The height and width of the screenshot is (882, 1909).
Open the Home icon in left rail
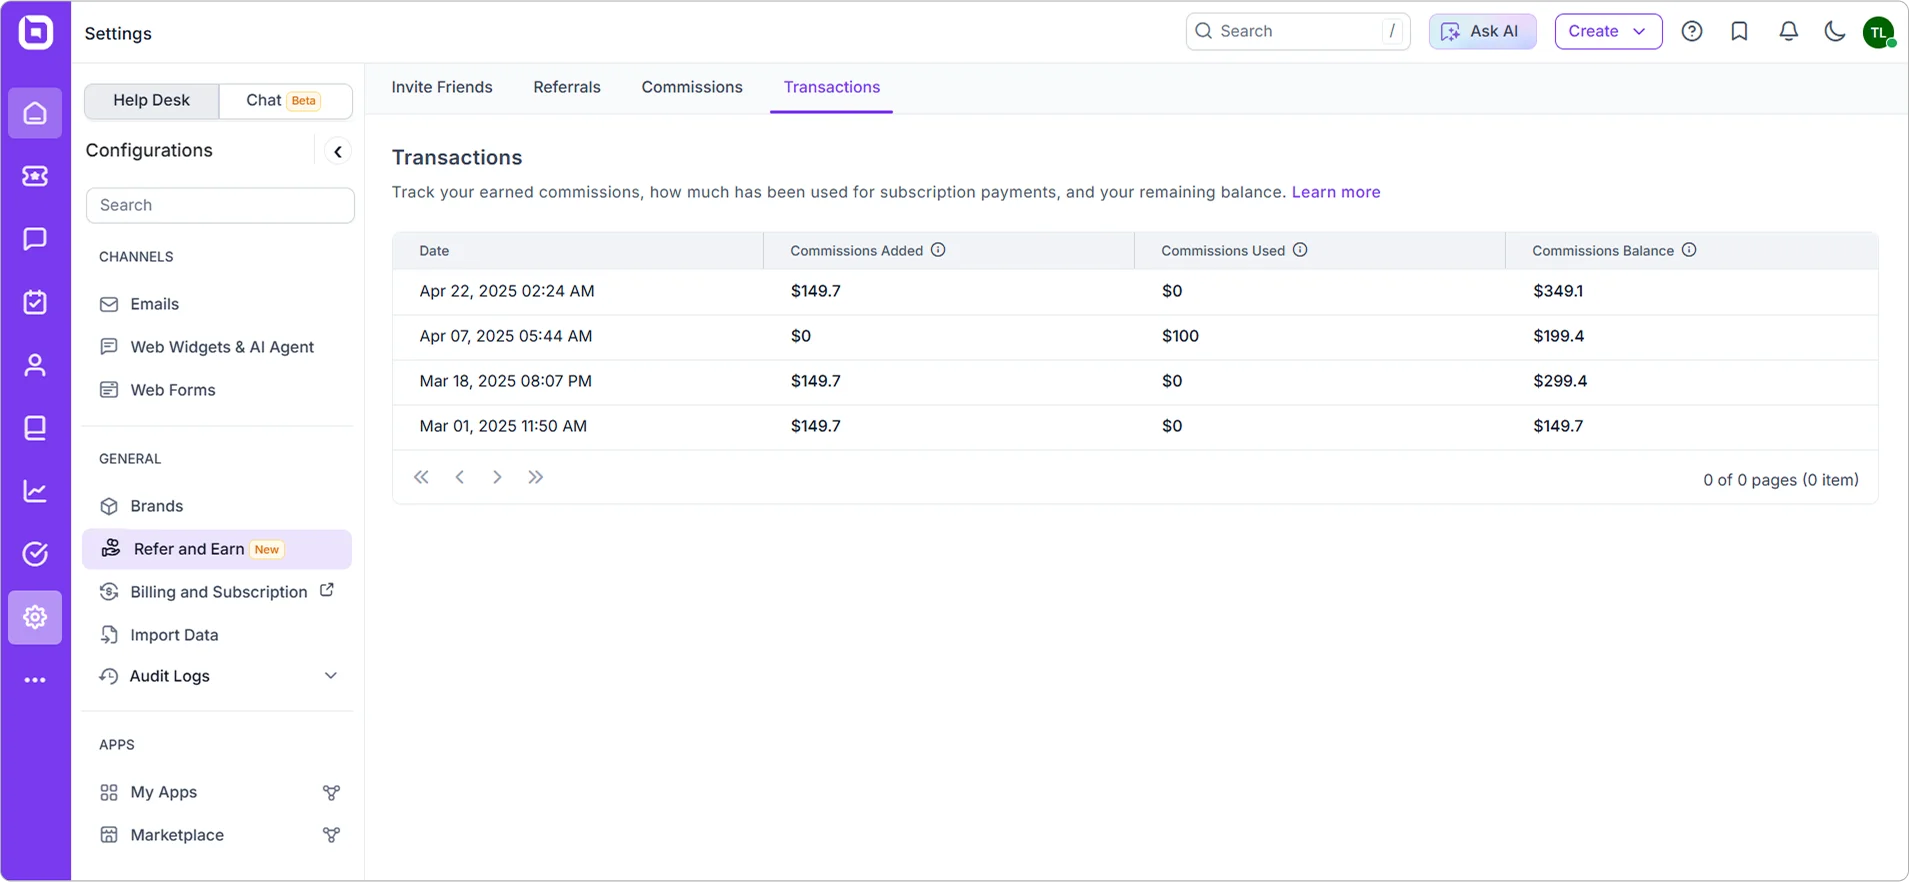click(35, 113)
